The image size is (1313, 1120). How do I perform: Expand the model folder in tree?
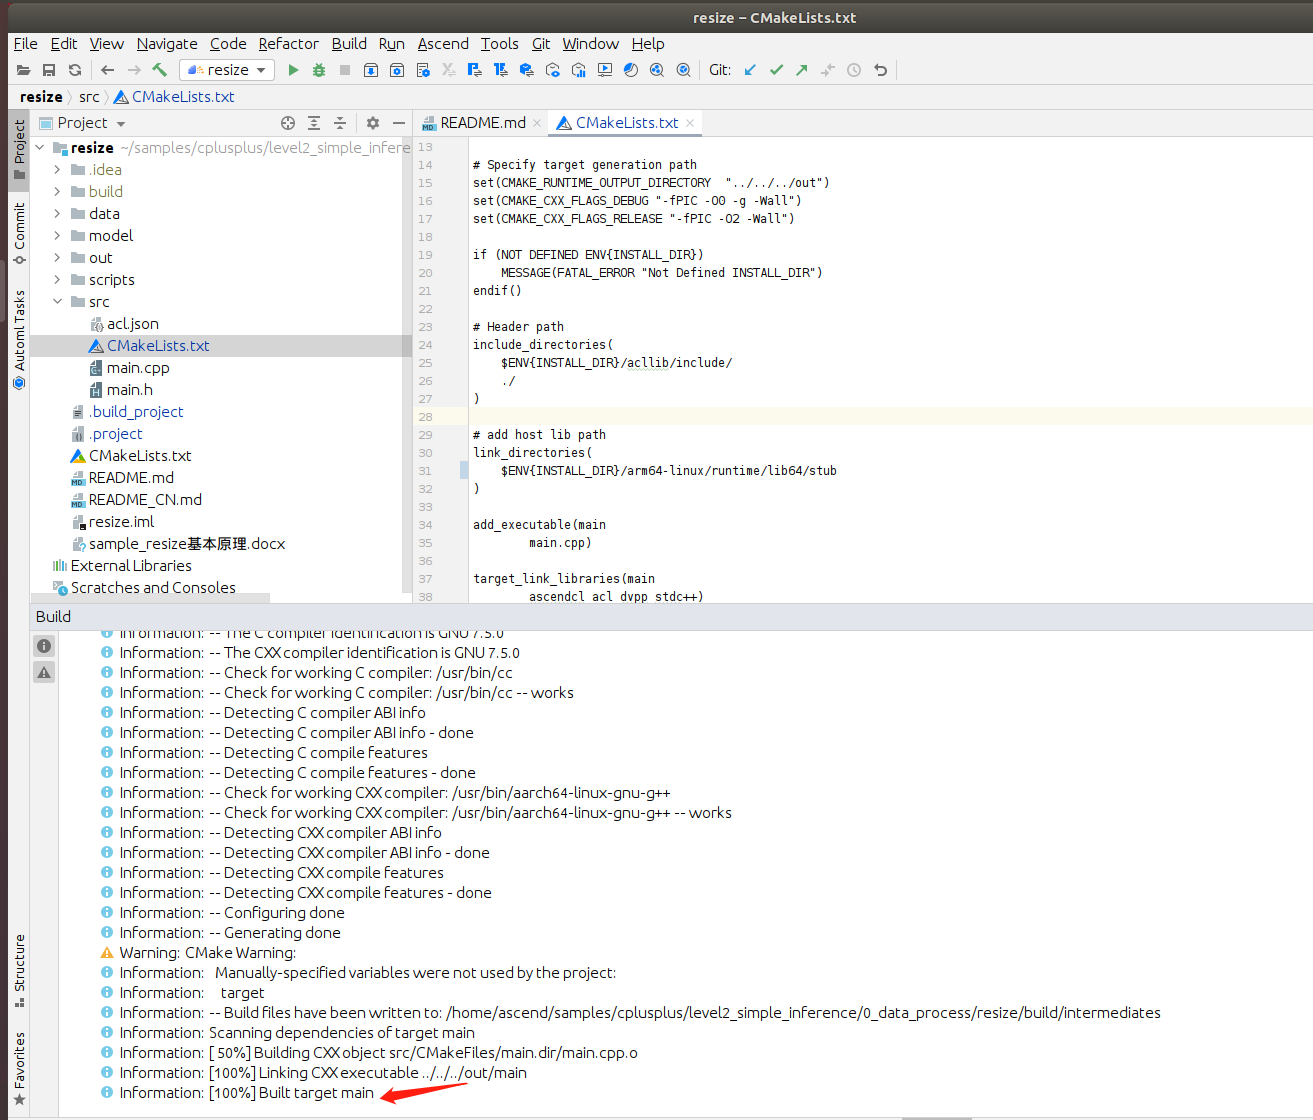[57, 236]
